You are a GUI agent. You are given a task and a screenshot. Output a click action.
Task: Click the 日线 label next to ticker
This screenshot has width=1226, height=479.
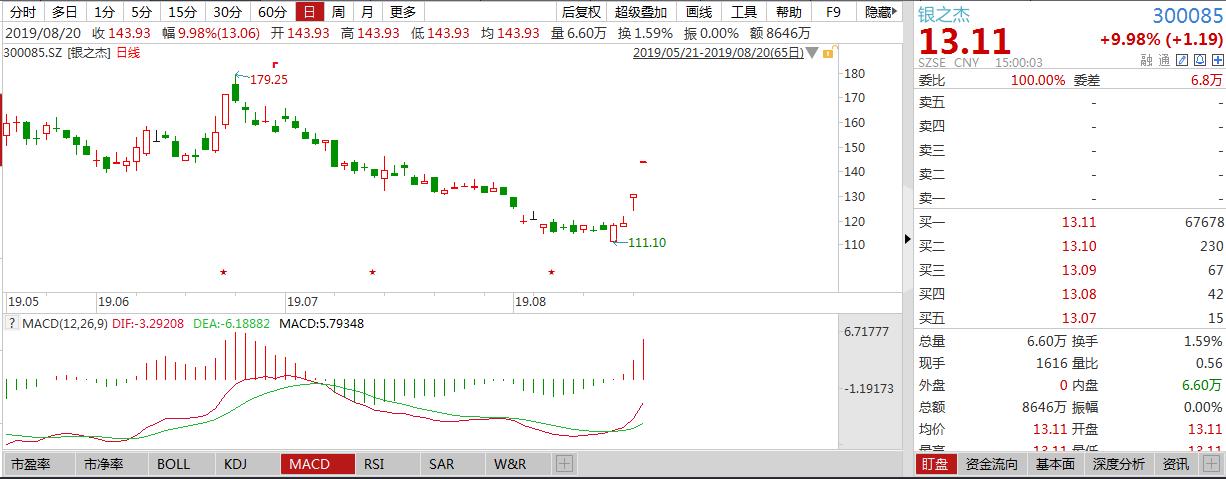pos(128,52)
